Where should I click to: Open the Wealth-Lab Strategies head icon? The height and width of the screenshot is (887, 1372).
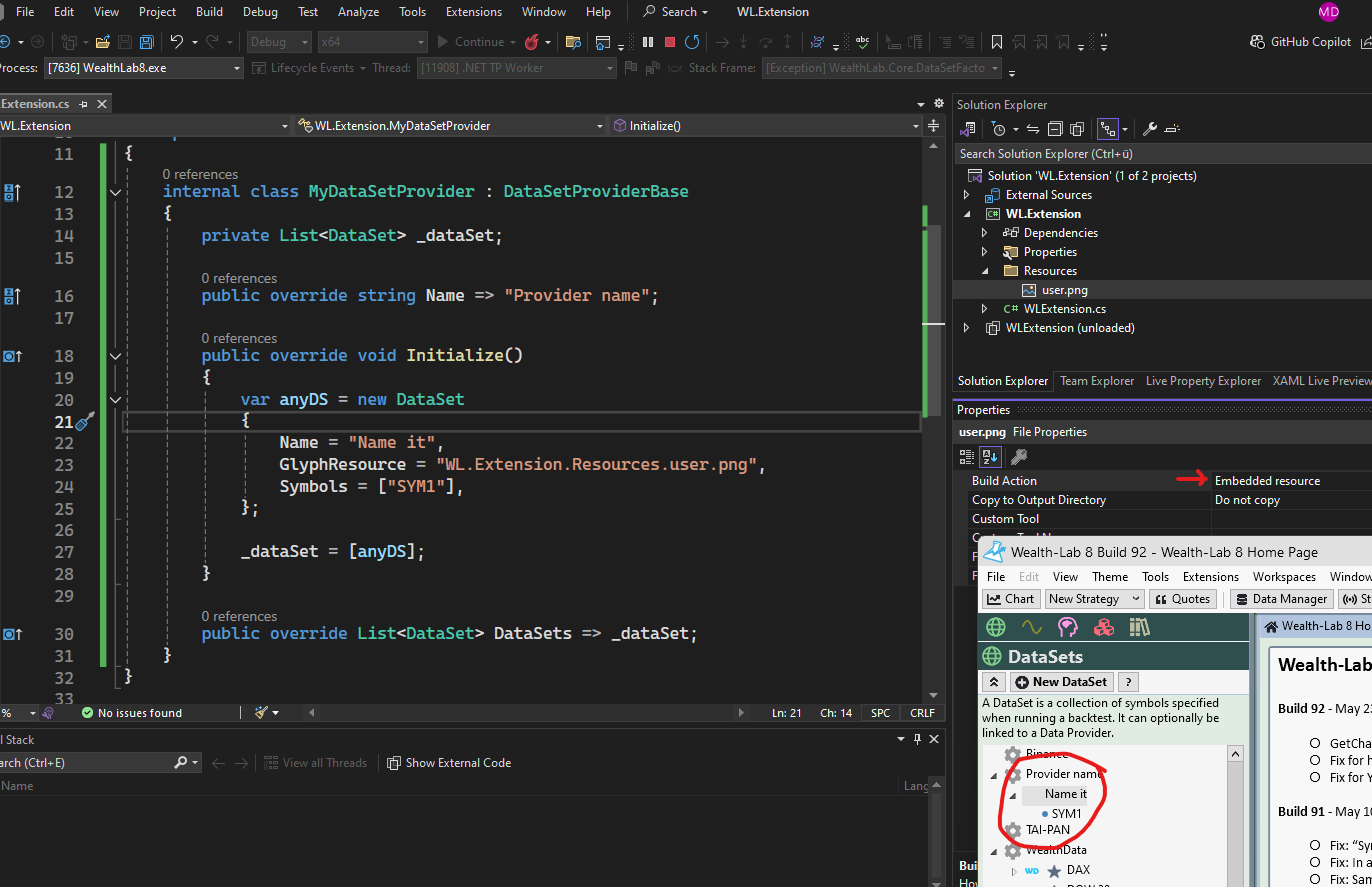[1068, 627]
